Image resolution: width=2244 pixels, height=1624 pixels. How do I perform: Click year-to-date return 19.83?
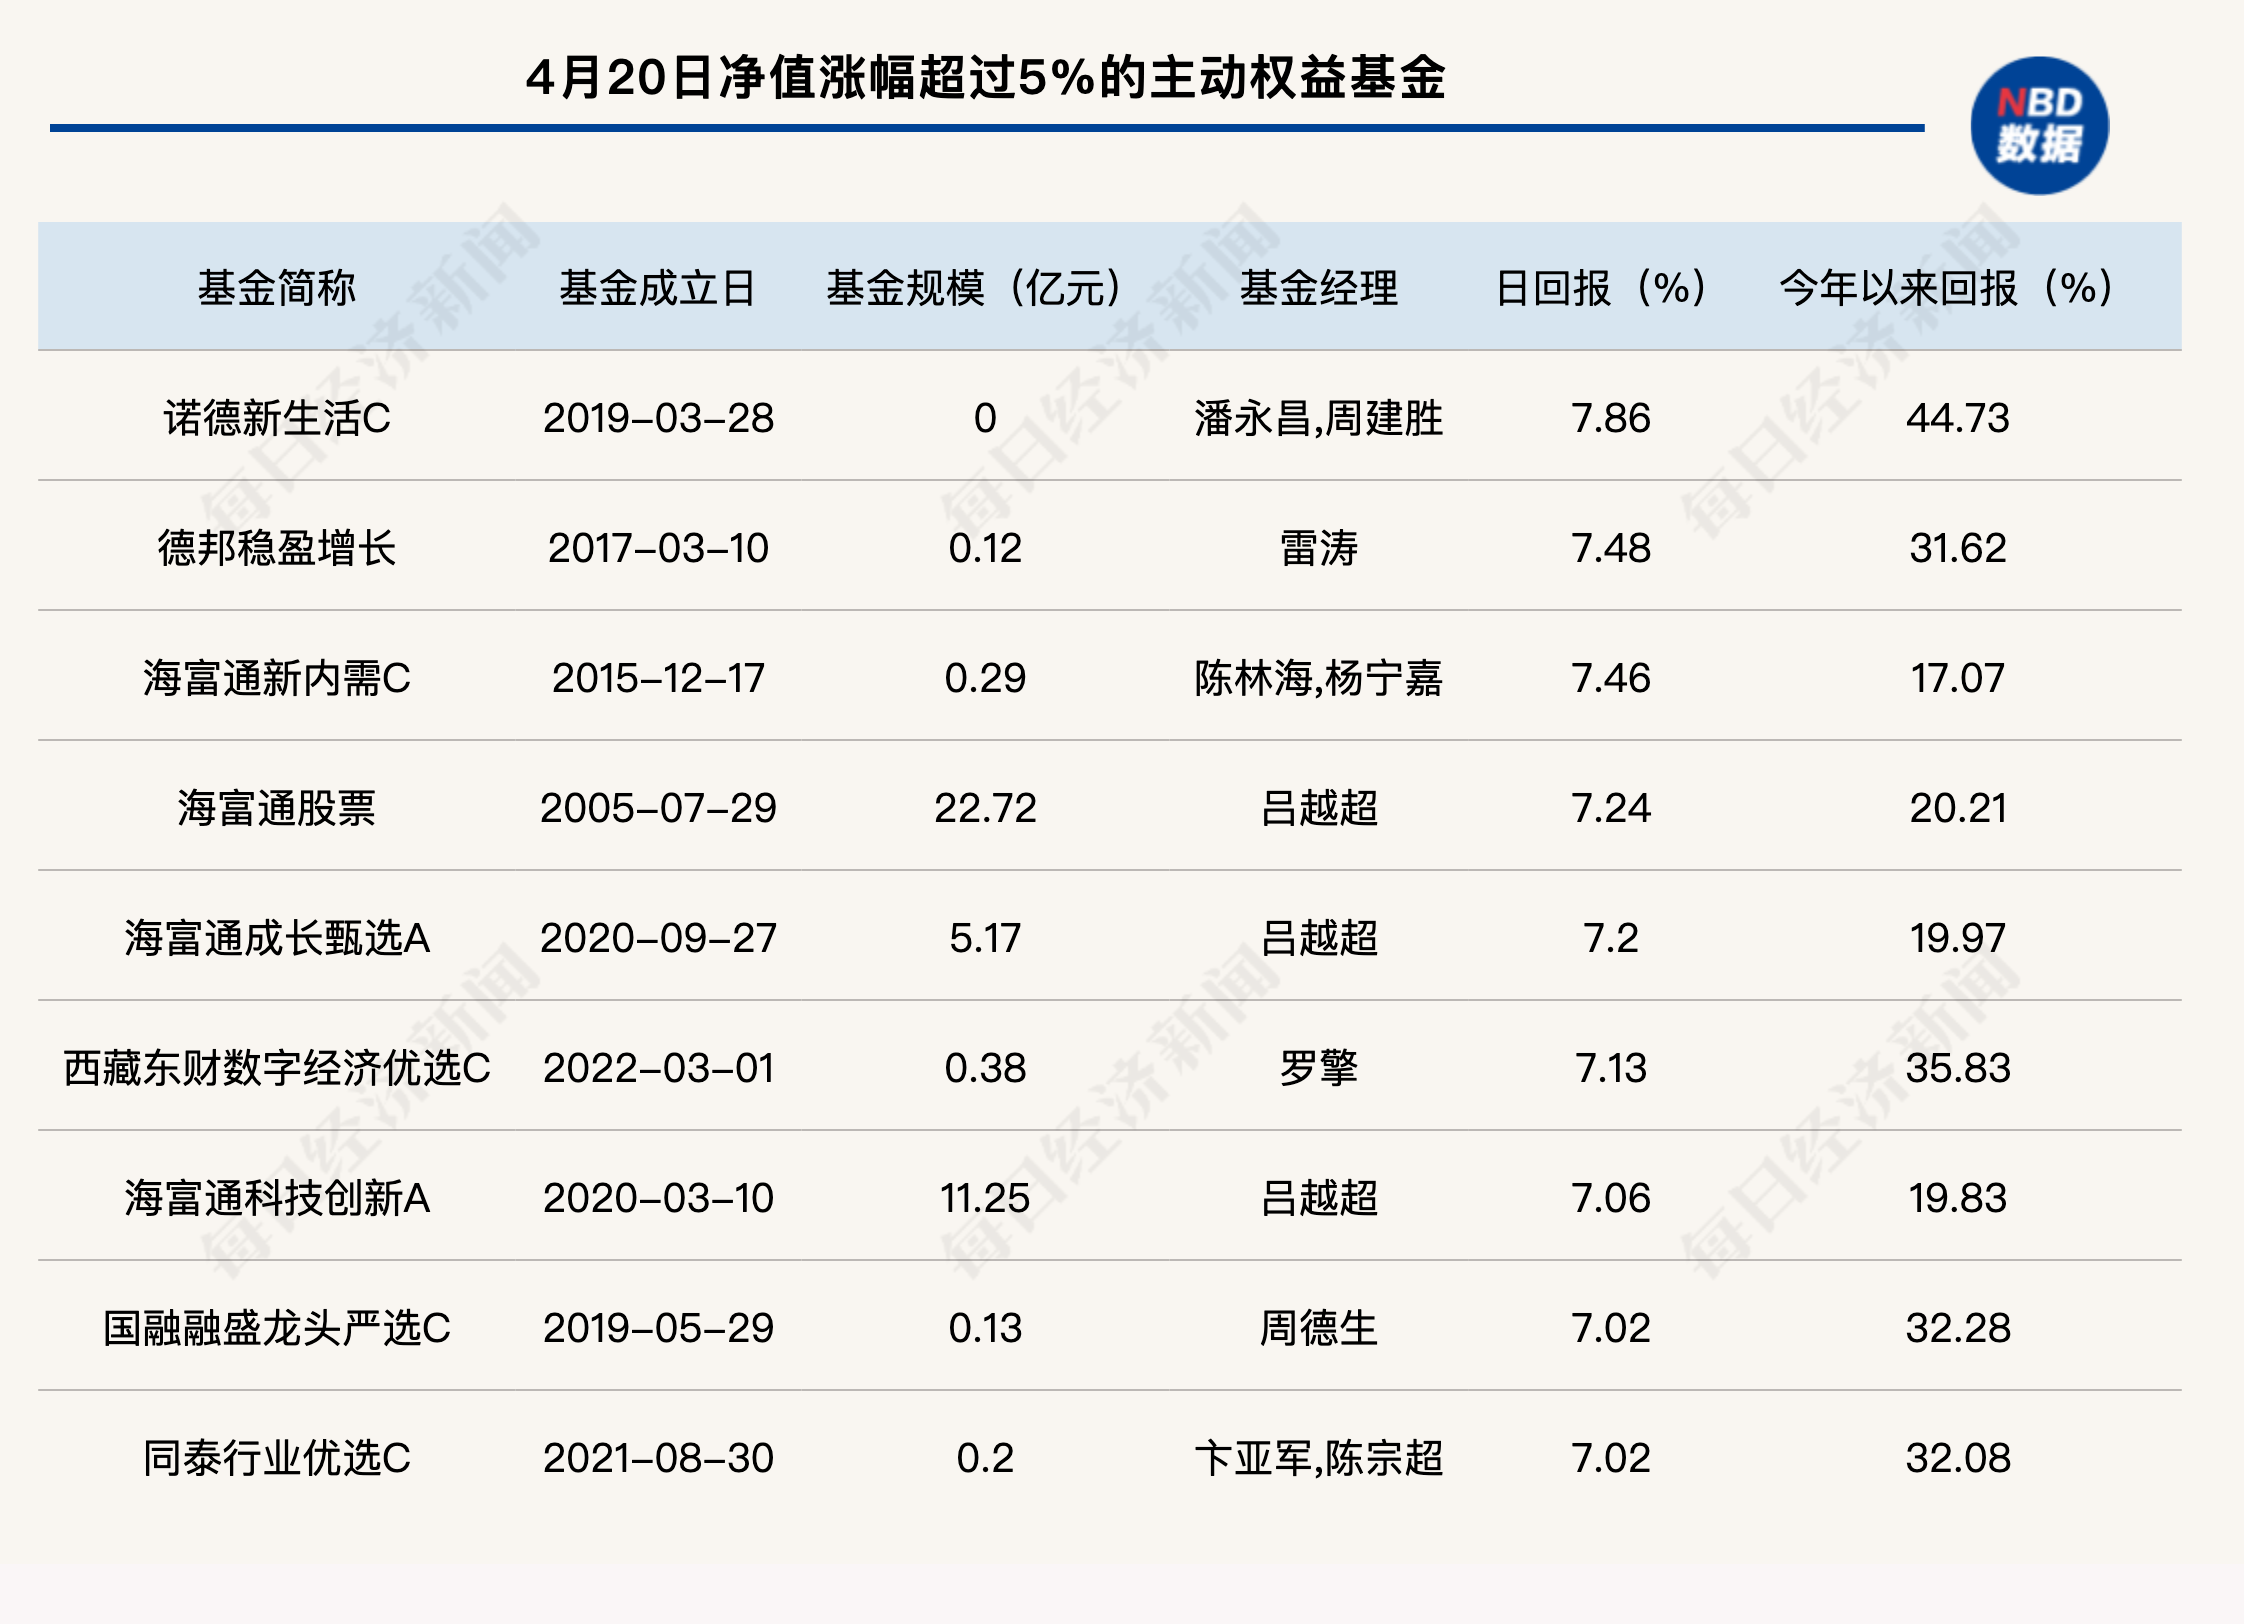coord(1957,1198)
